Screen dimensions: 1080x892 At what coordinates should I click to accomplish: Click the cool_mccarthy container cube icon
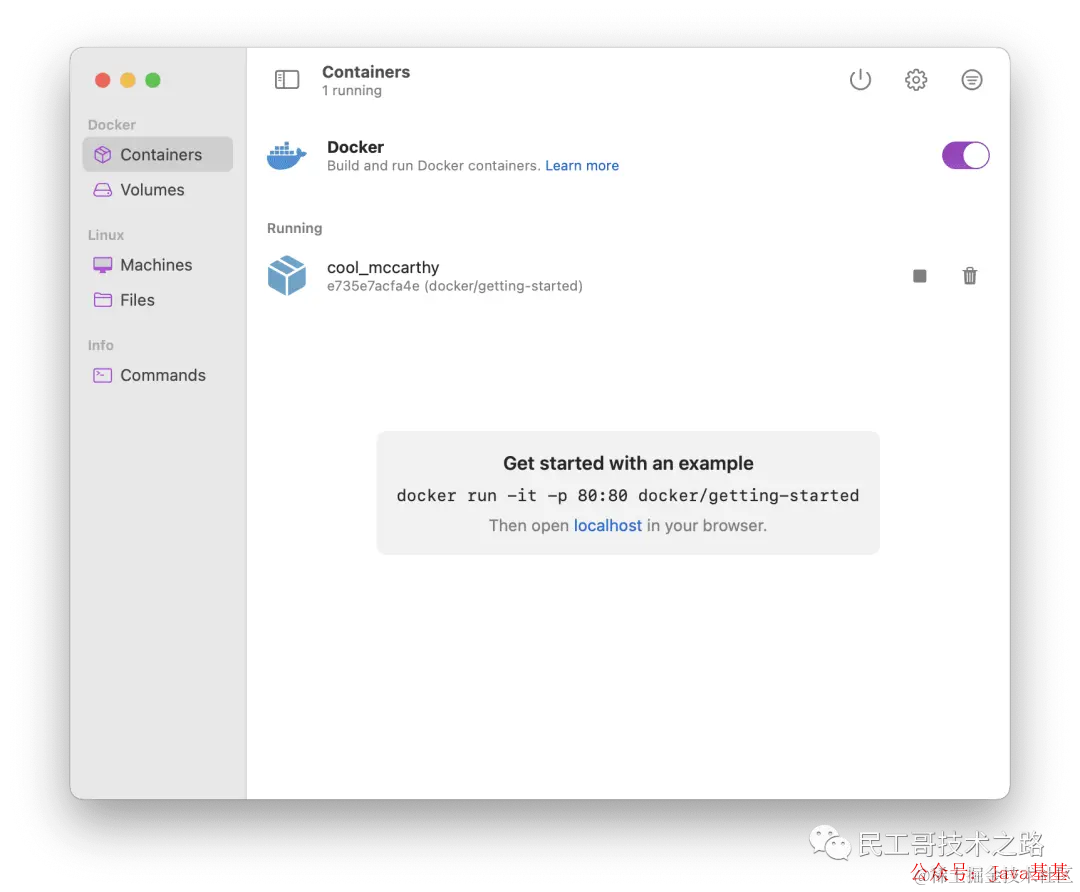[x=287, y=276]
